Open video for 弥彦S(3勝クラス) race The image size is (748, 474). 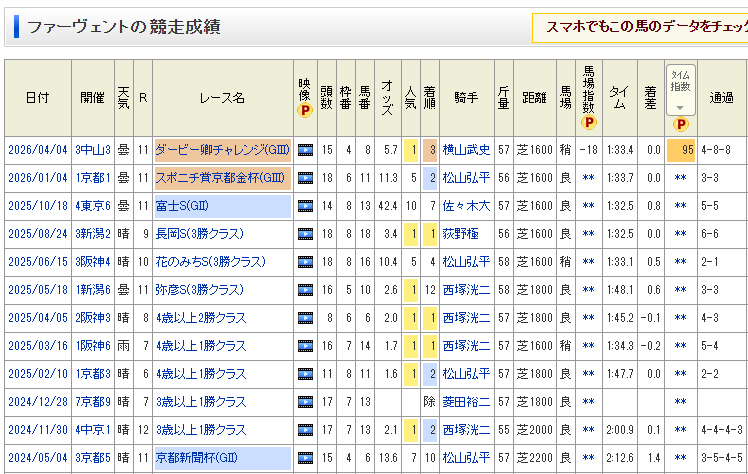(x=305, y=290)
